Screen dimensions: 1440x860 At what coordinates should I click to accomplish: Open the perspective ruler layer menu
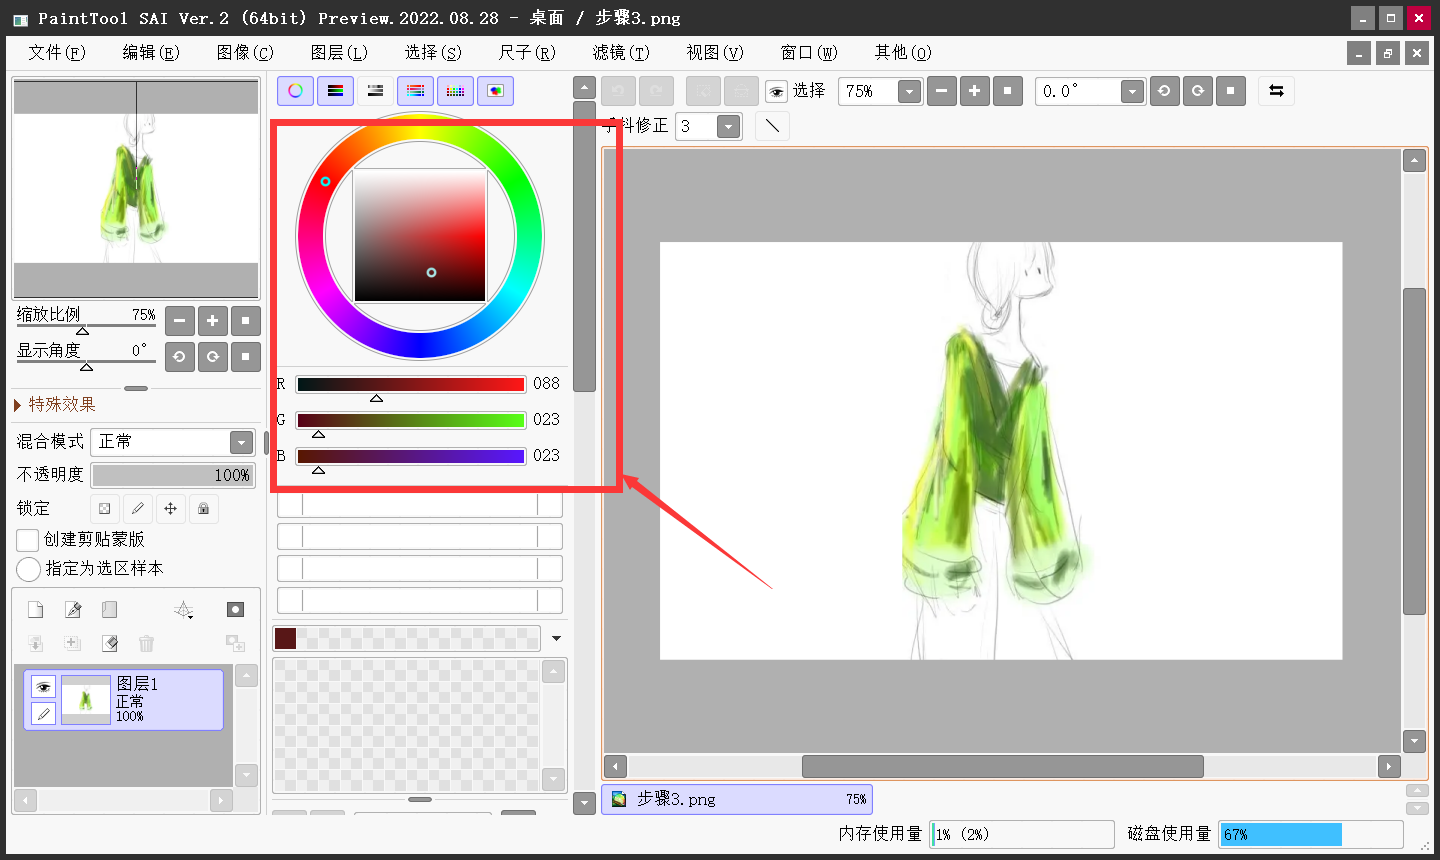pos(184,610)
